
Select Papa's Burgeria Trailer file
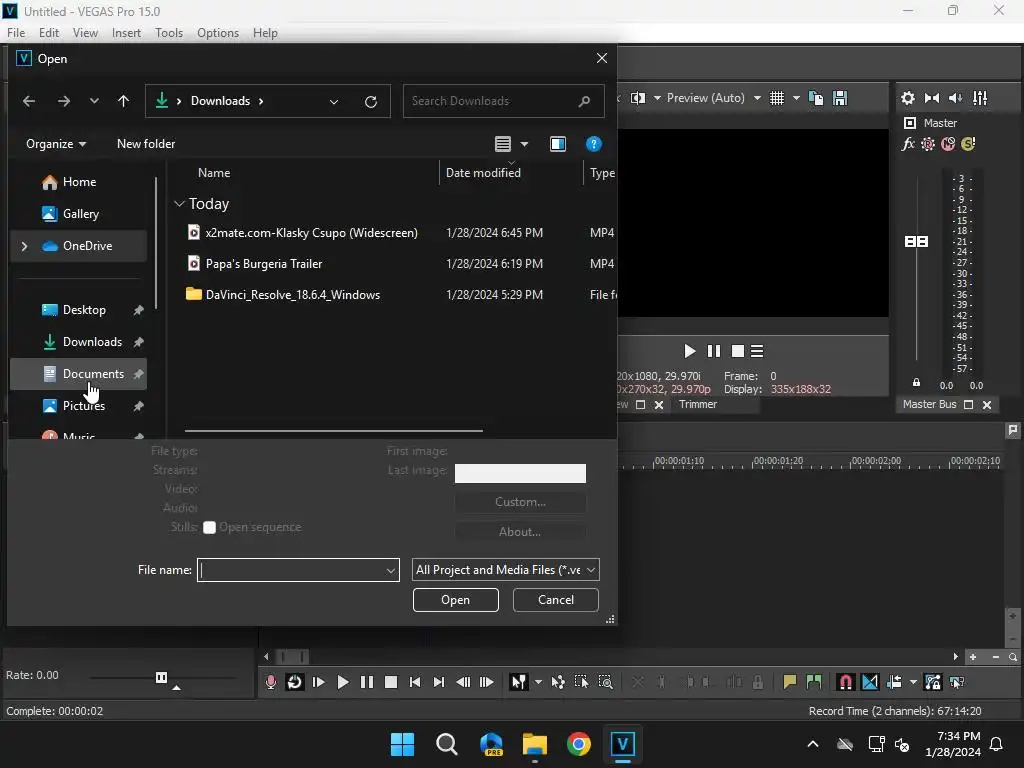(x=264, y=264)
